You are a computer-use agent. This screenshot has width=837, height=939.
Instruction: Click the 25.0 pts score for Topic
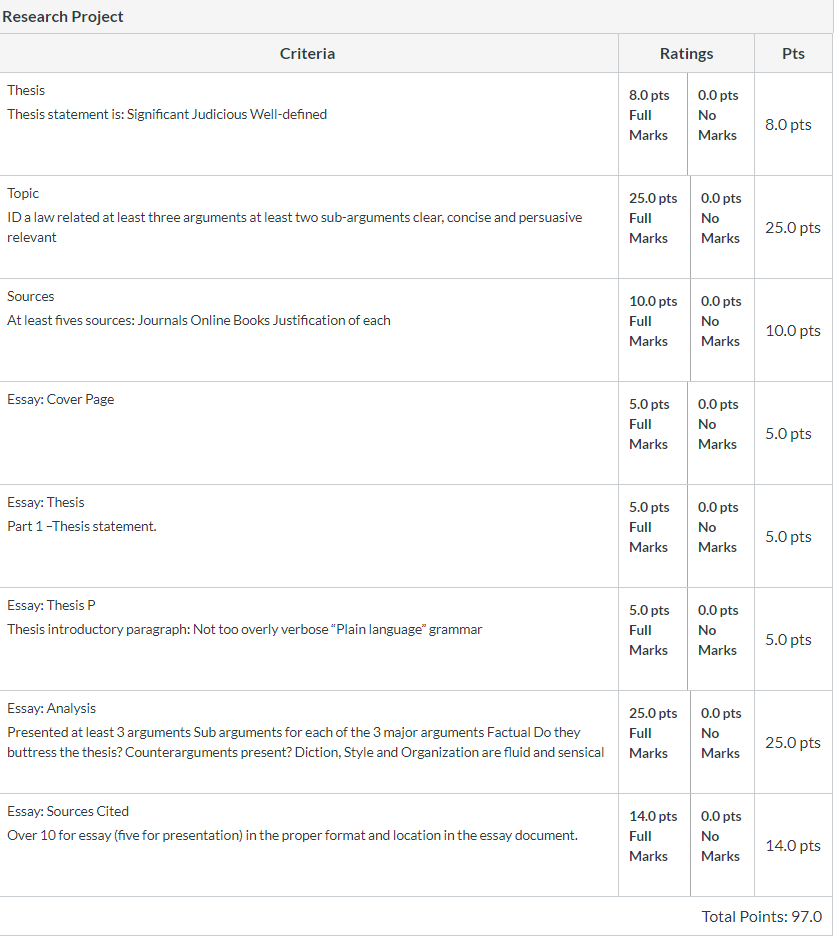(x=793, y=228)
